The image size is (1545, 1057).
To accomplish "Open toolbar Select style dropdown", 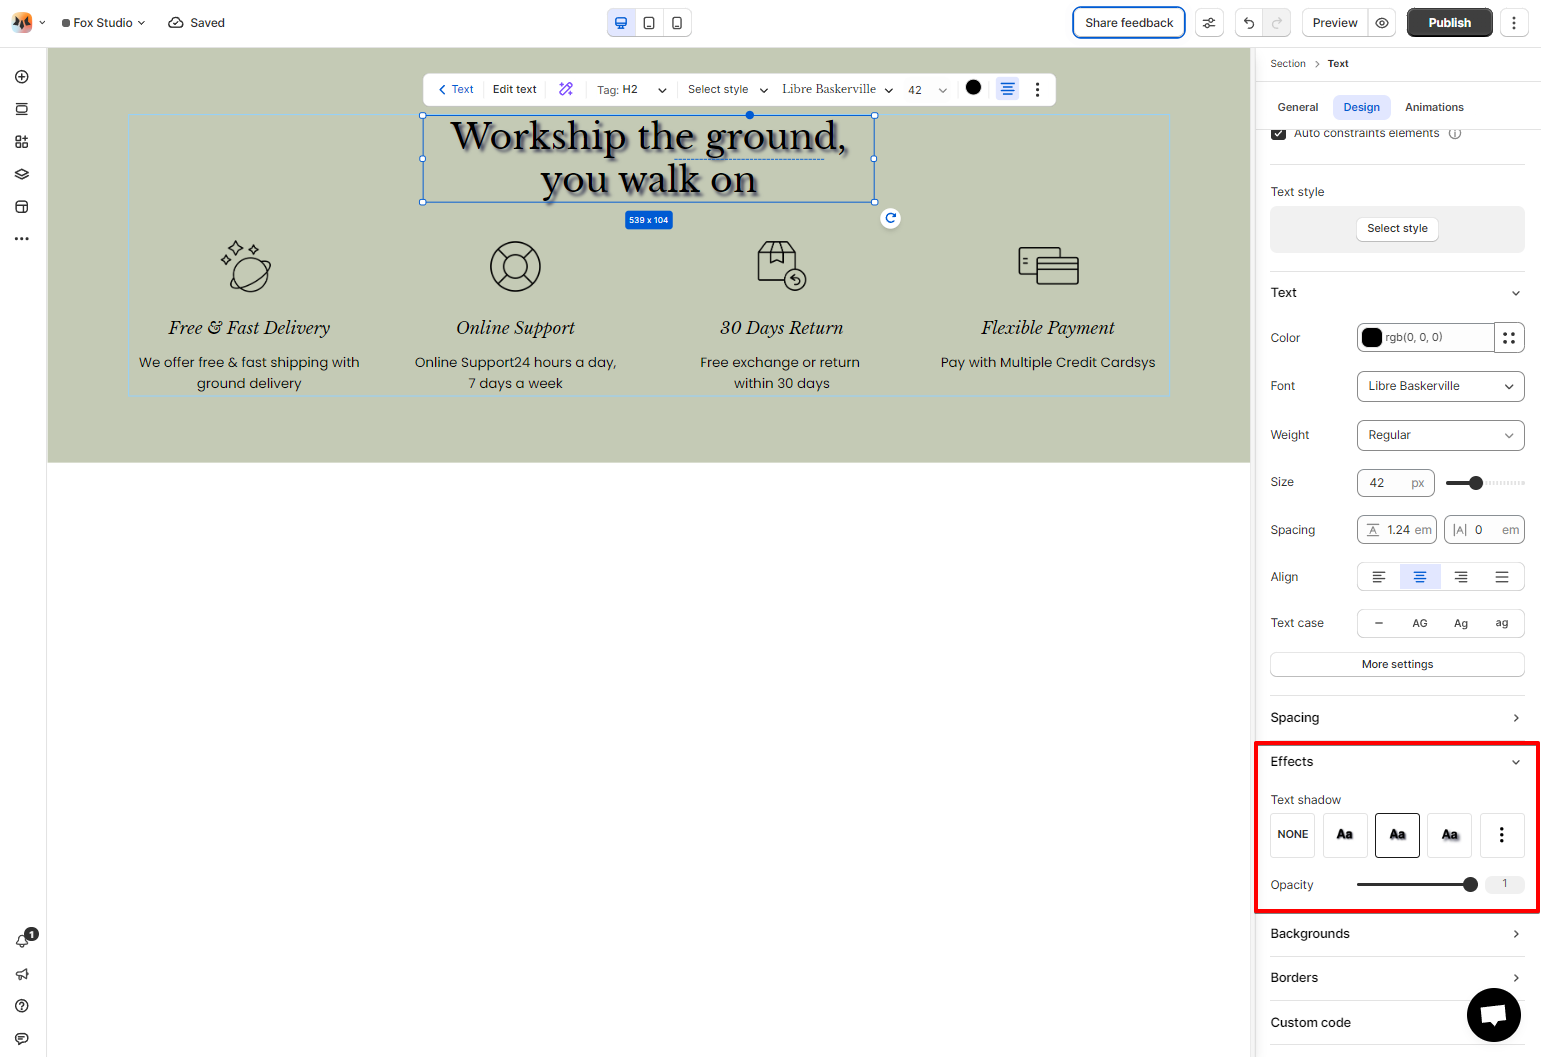I will coord(727,89).
